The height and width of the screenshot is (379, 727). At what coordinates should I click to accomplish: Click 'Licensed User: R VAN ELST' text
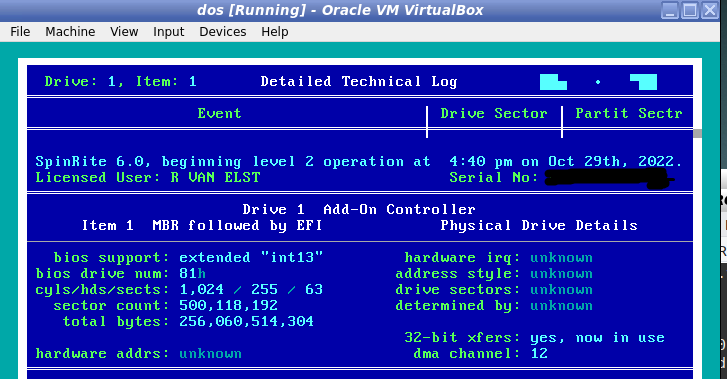[148, 177]
